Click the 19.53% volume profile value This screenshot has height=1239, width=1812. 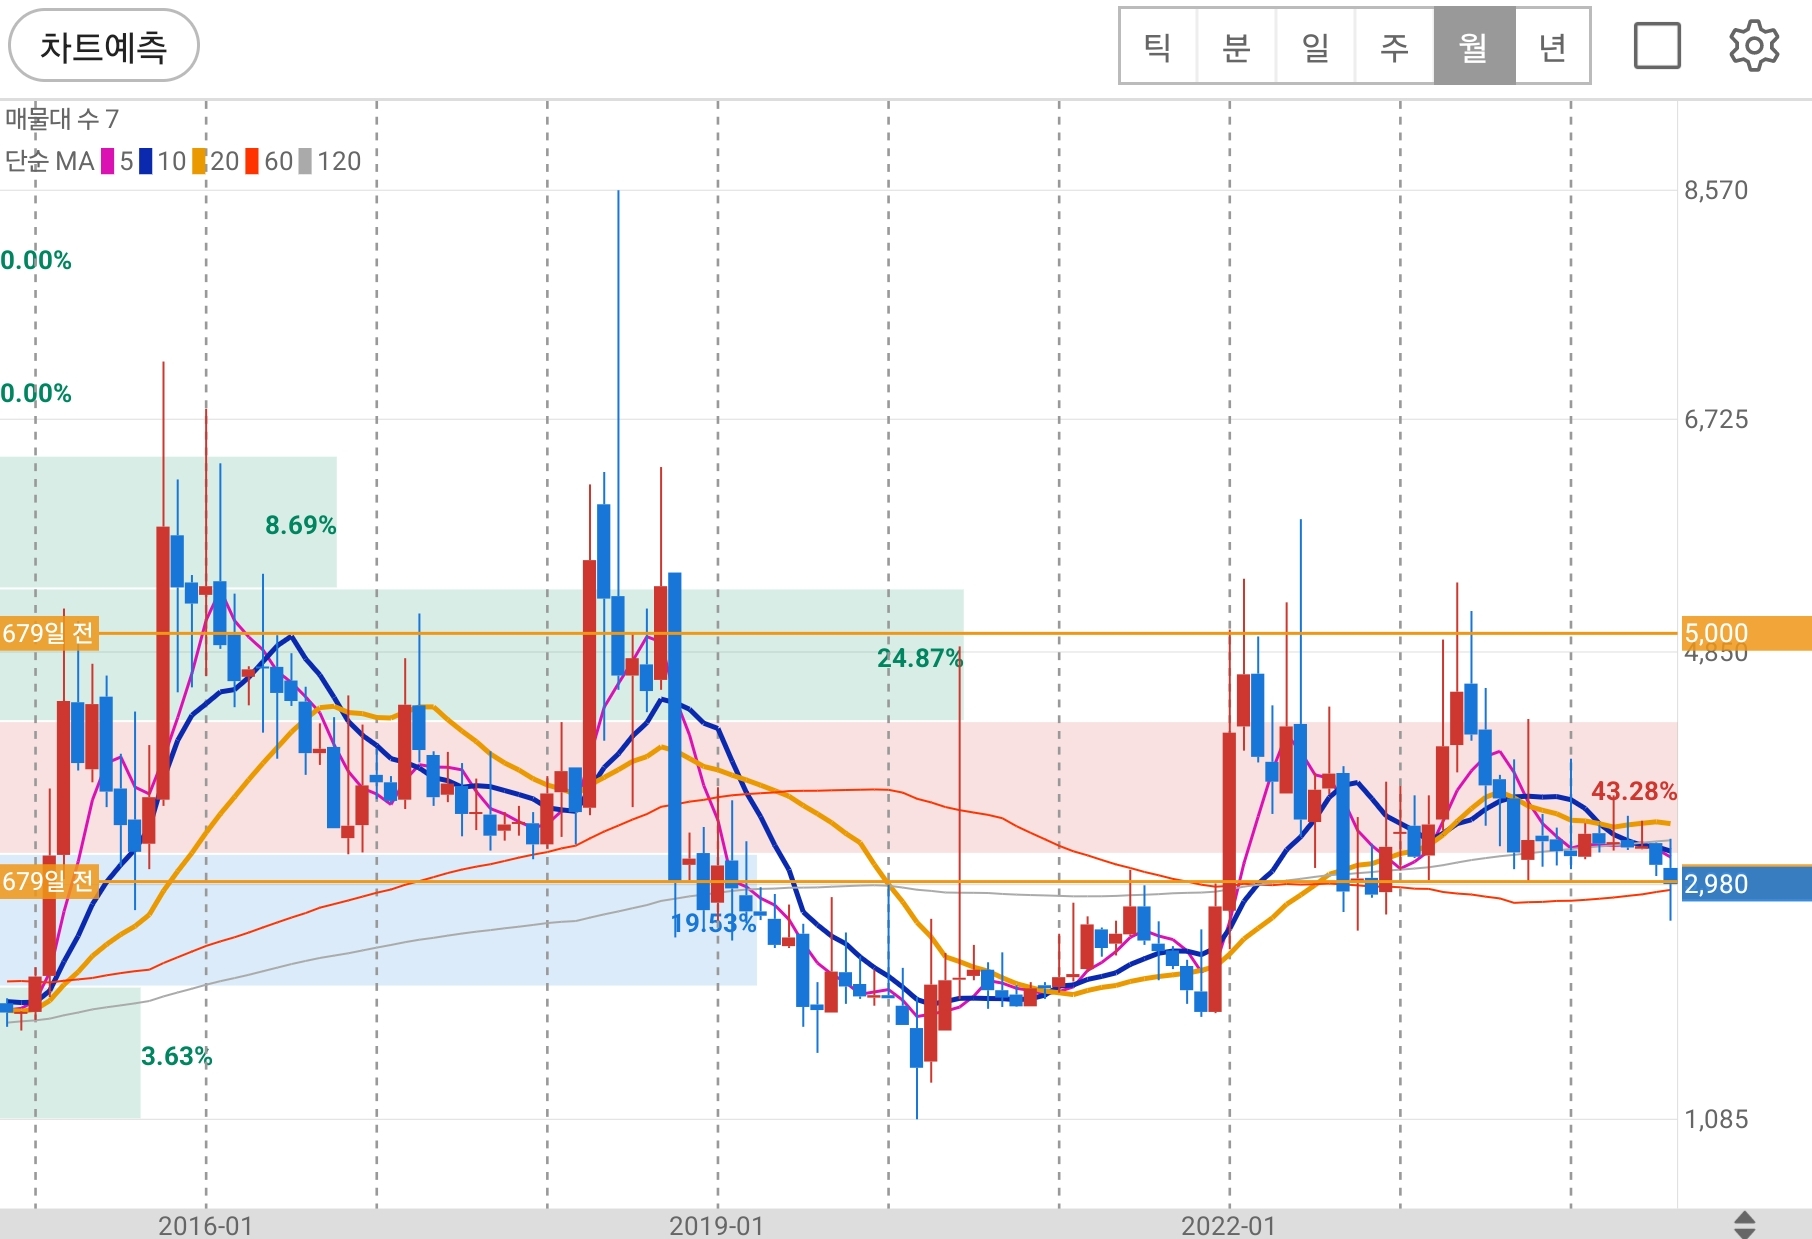coord(714,923)
